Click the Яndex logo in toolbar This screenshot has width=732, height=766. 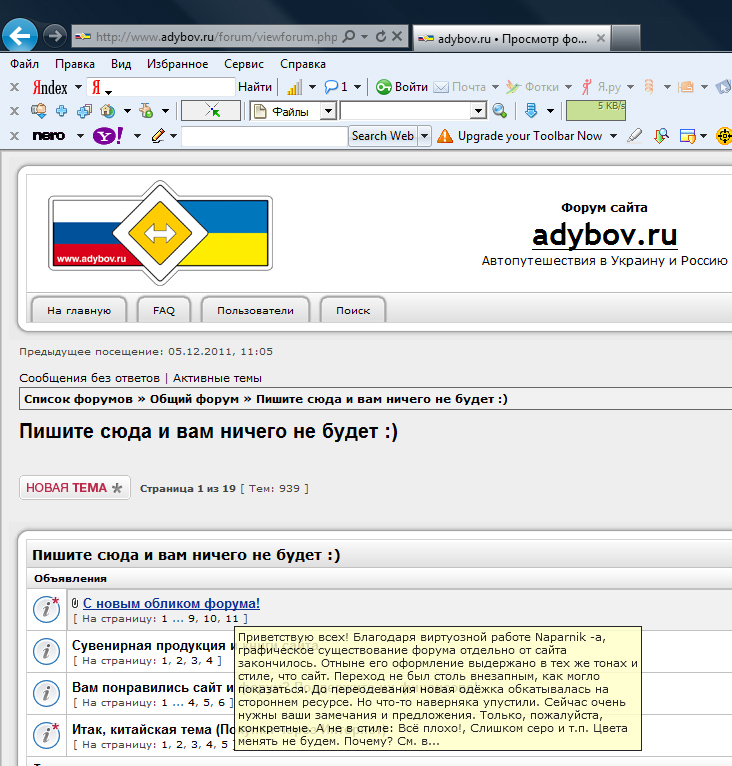click(x=51, y=87)
